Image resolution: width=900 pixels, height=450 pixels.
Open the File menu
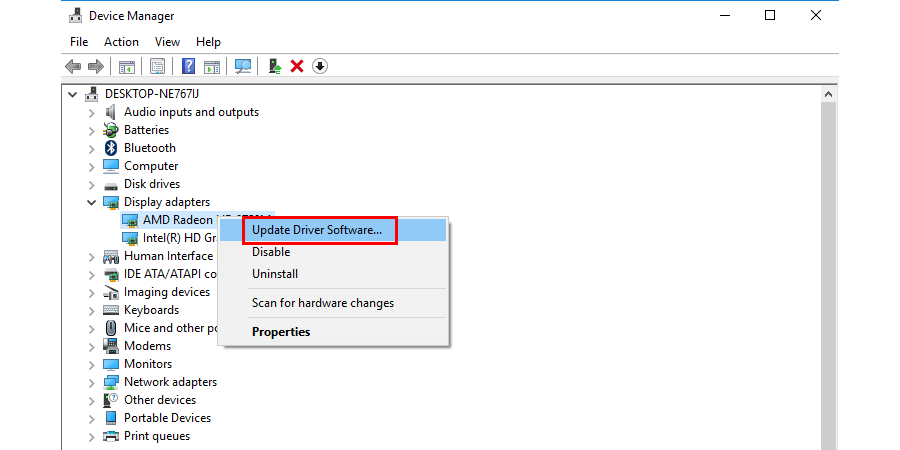(79, 42)
